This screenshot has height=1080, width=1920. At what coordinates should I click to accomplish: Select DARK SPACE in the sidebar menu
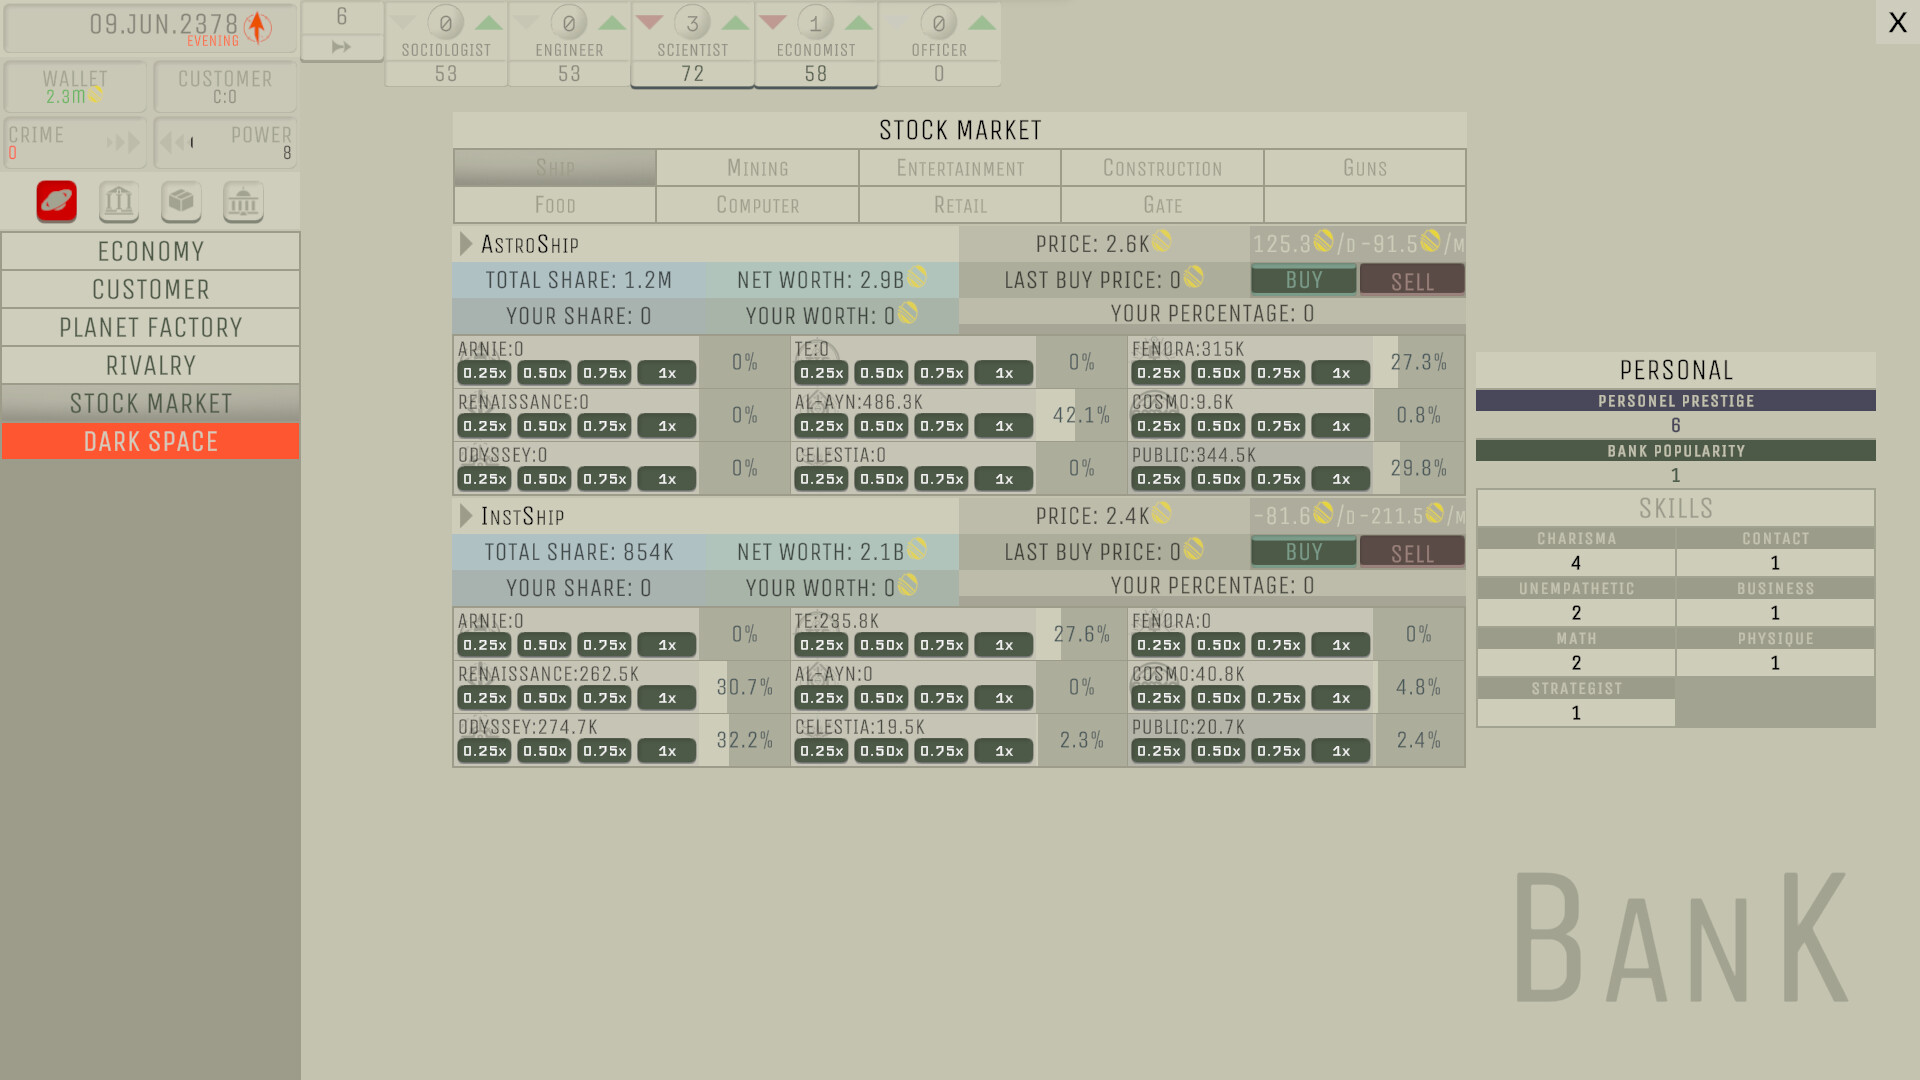150,441
